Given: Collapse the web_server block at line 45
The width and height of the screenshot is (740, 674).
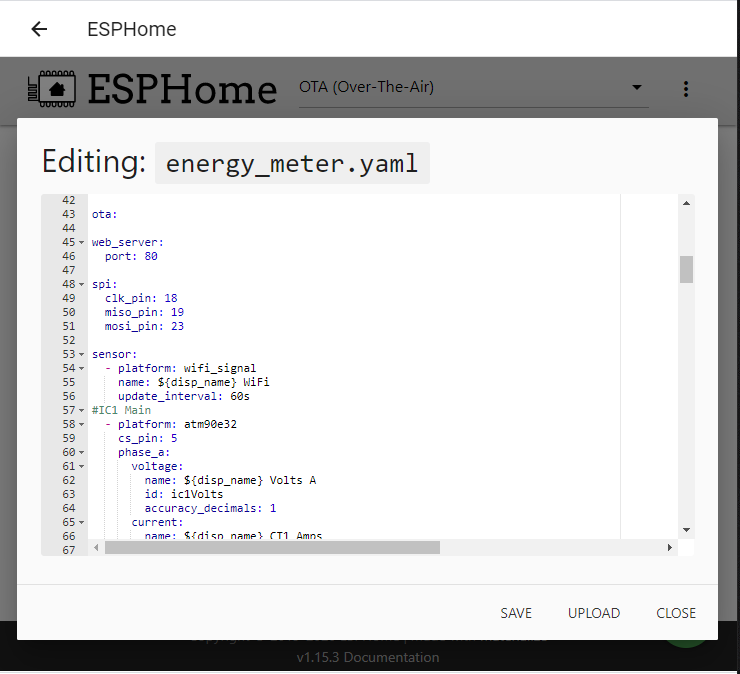Looking at the screenshot, I should point(81,243).
